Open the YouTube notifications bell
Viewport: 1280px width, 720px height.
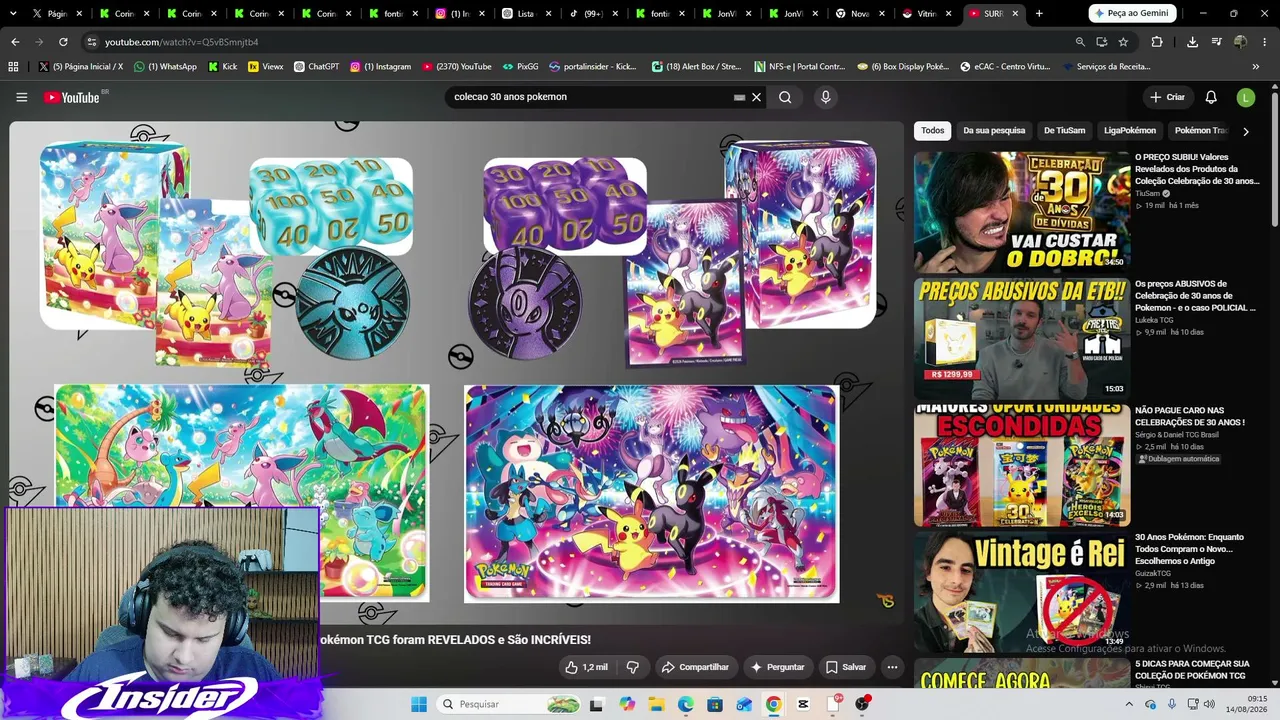pyautogui.click(x=1211, y=97)
